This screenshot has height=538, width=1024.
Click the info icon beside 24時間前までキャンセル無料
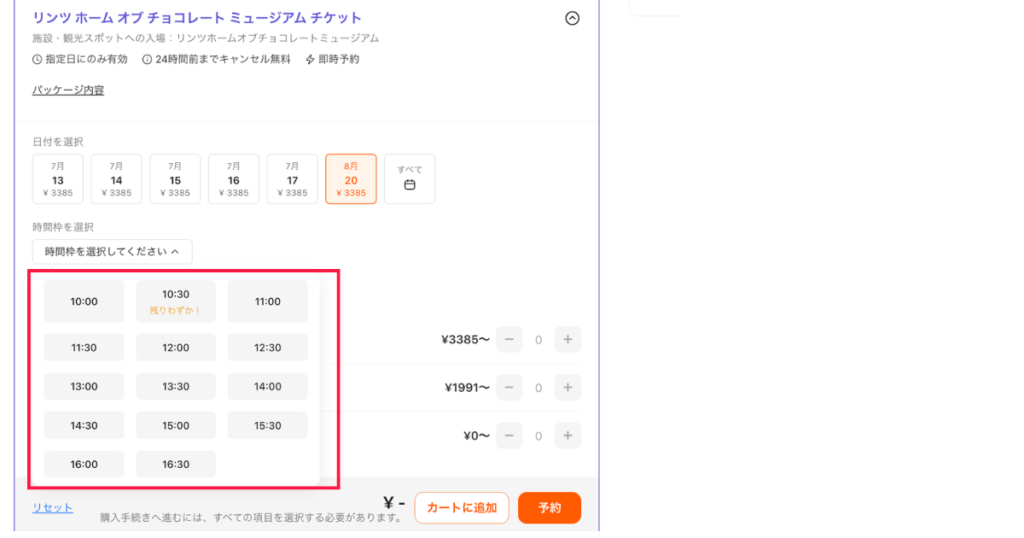click(x=147, y=59)
